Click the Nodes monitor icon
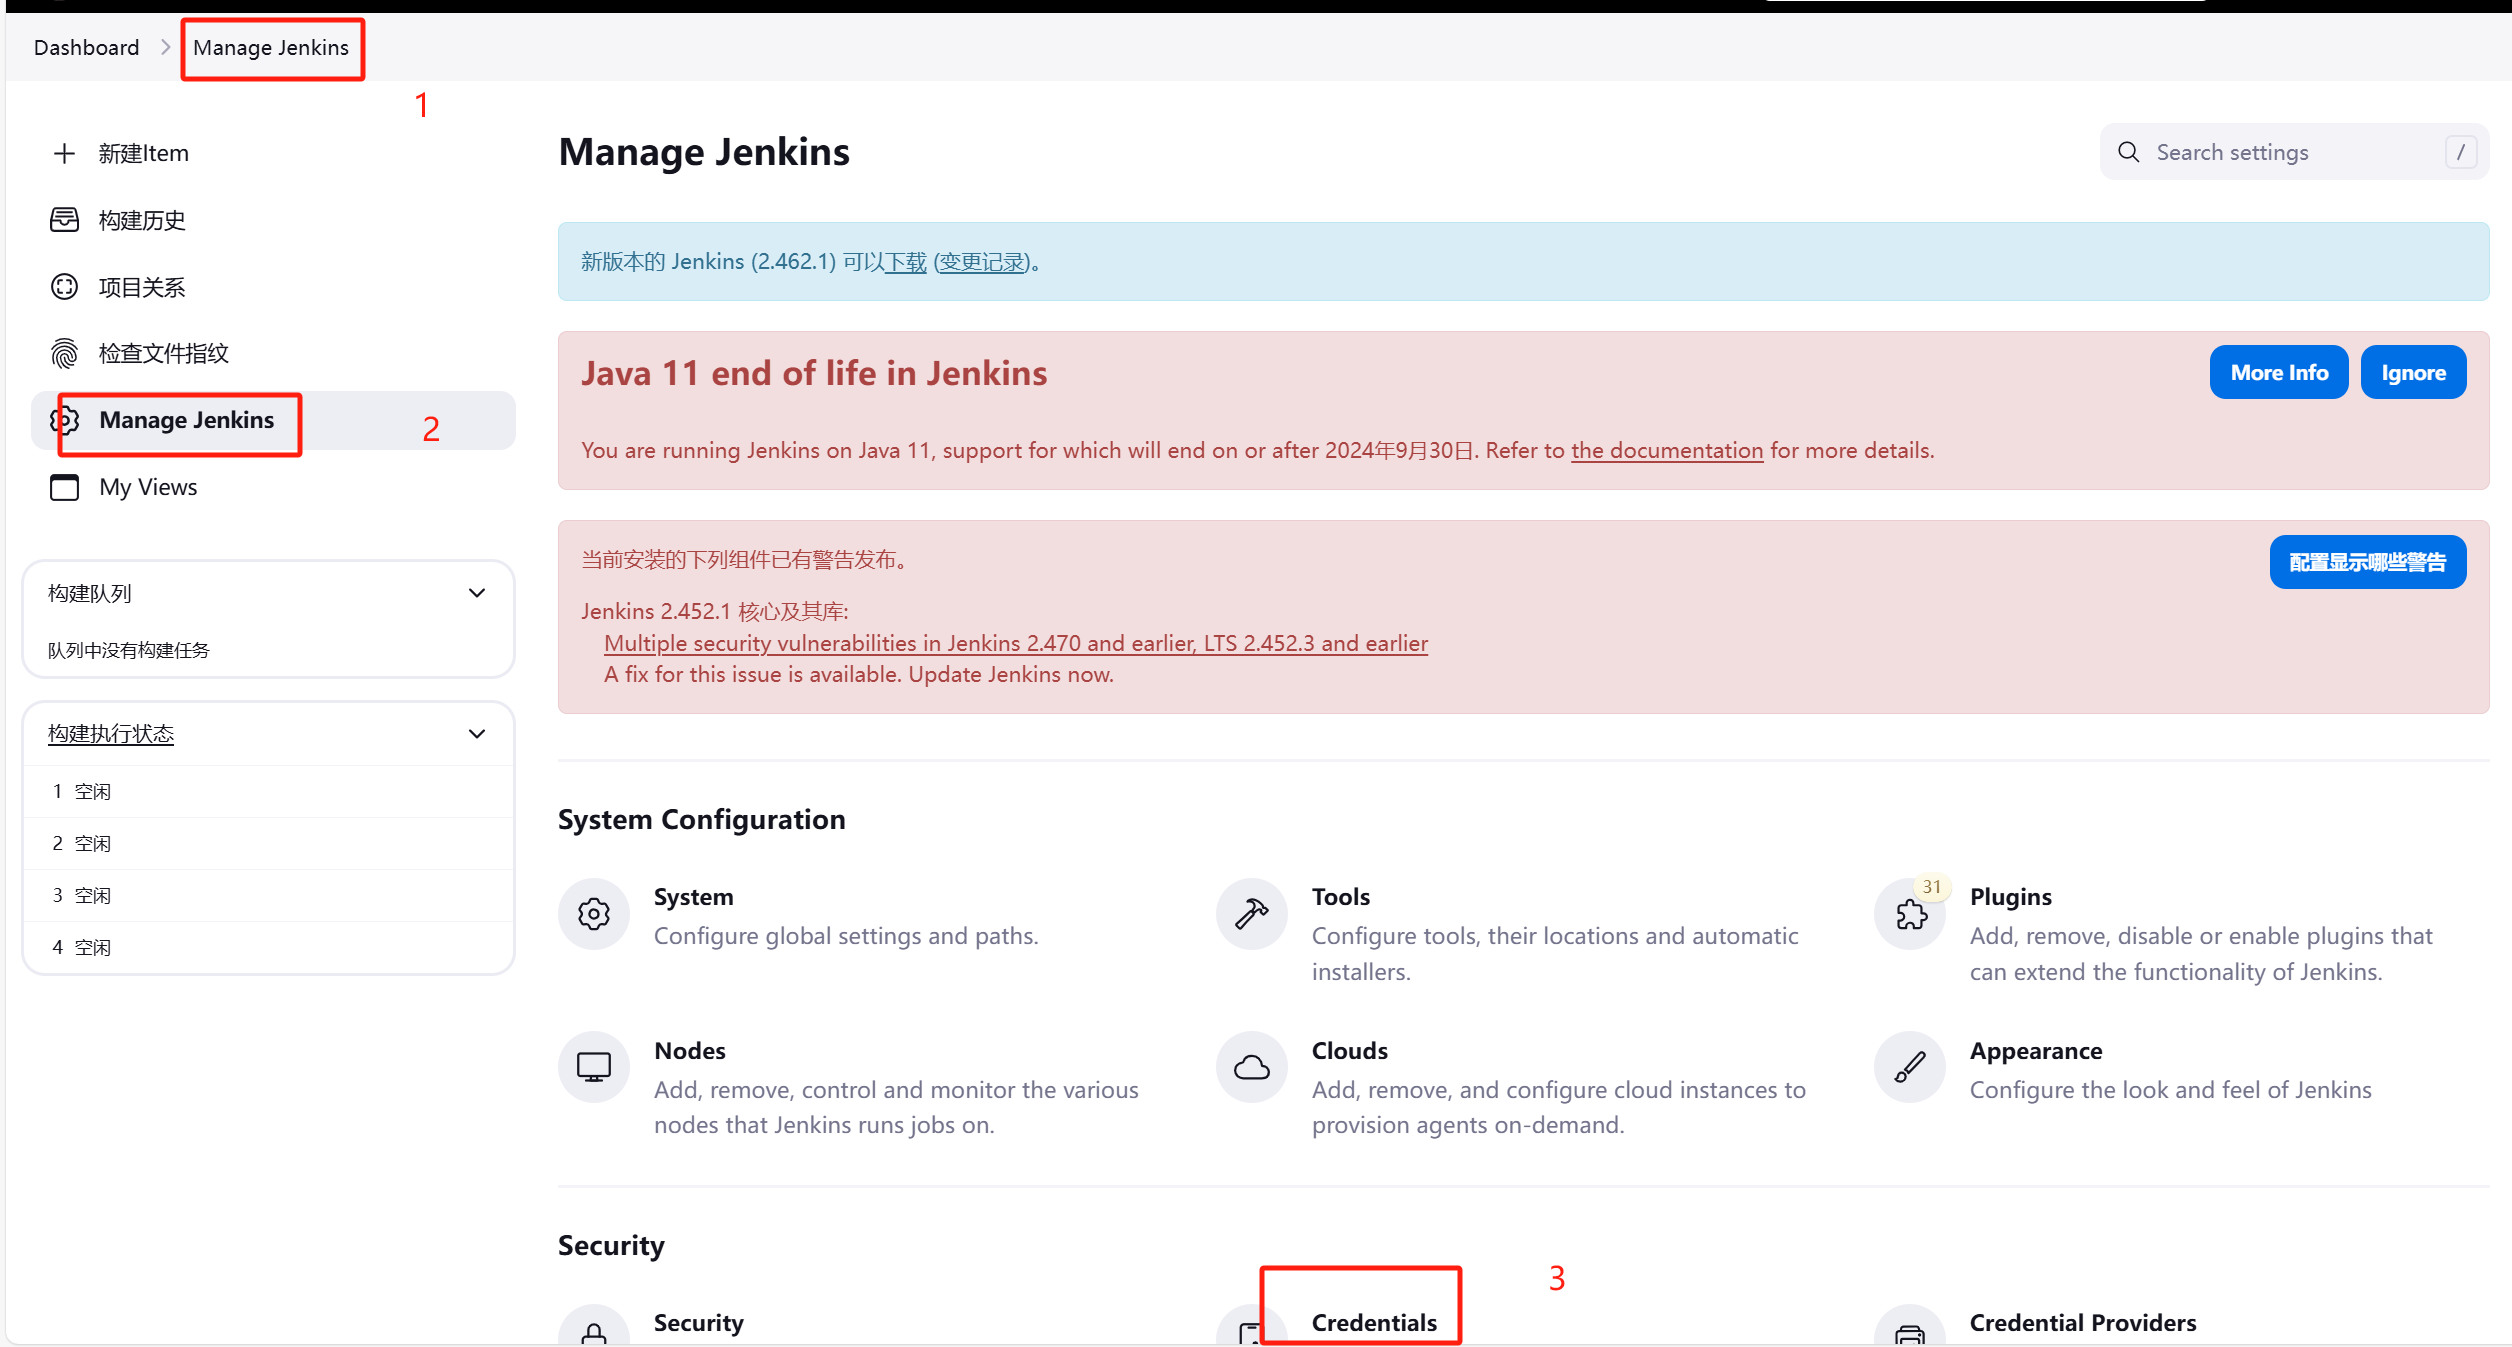The height and width of the screenshot is (1347, 2512). tap(594, 1067)
